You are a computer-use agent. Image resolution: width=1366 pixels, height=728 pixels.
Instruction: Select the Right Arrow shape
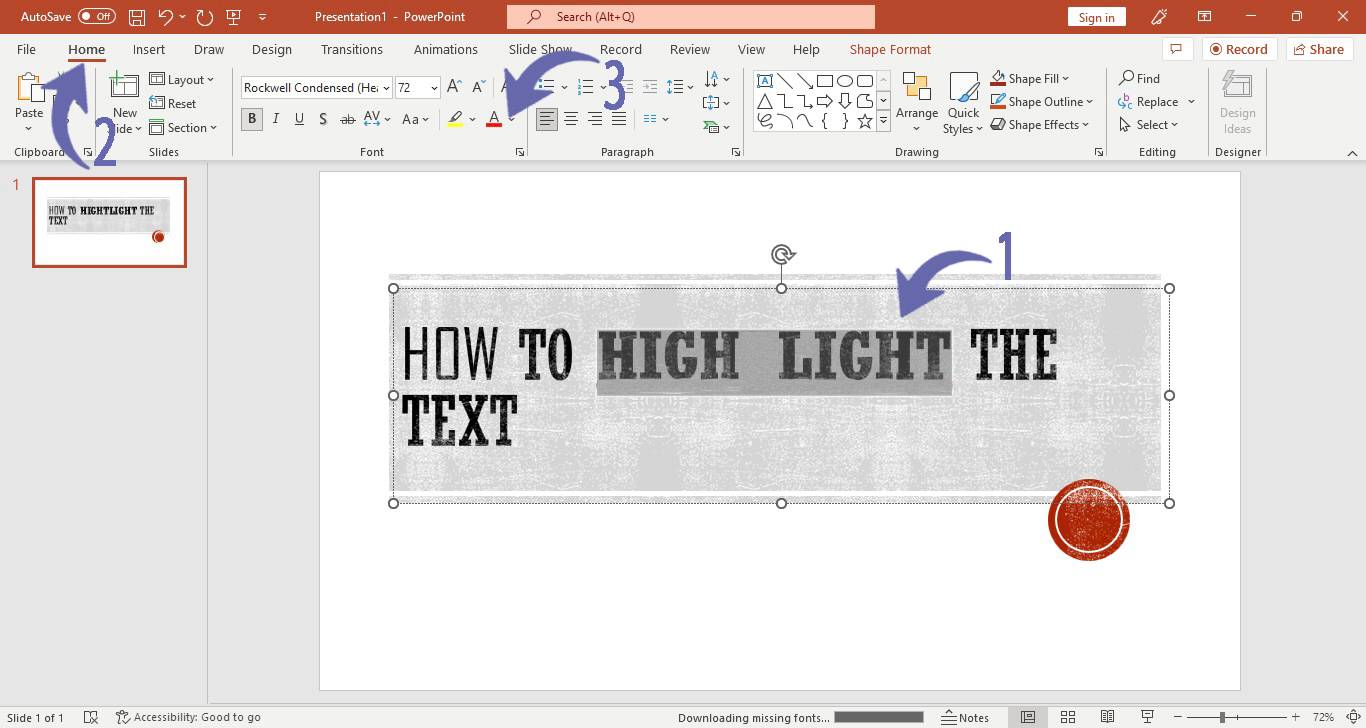click(x=824, y=101)
